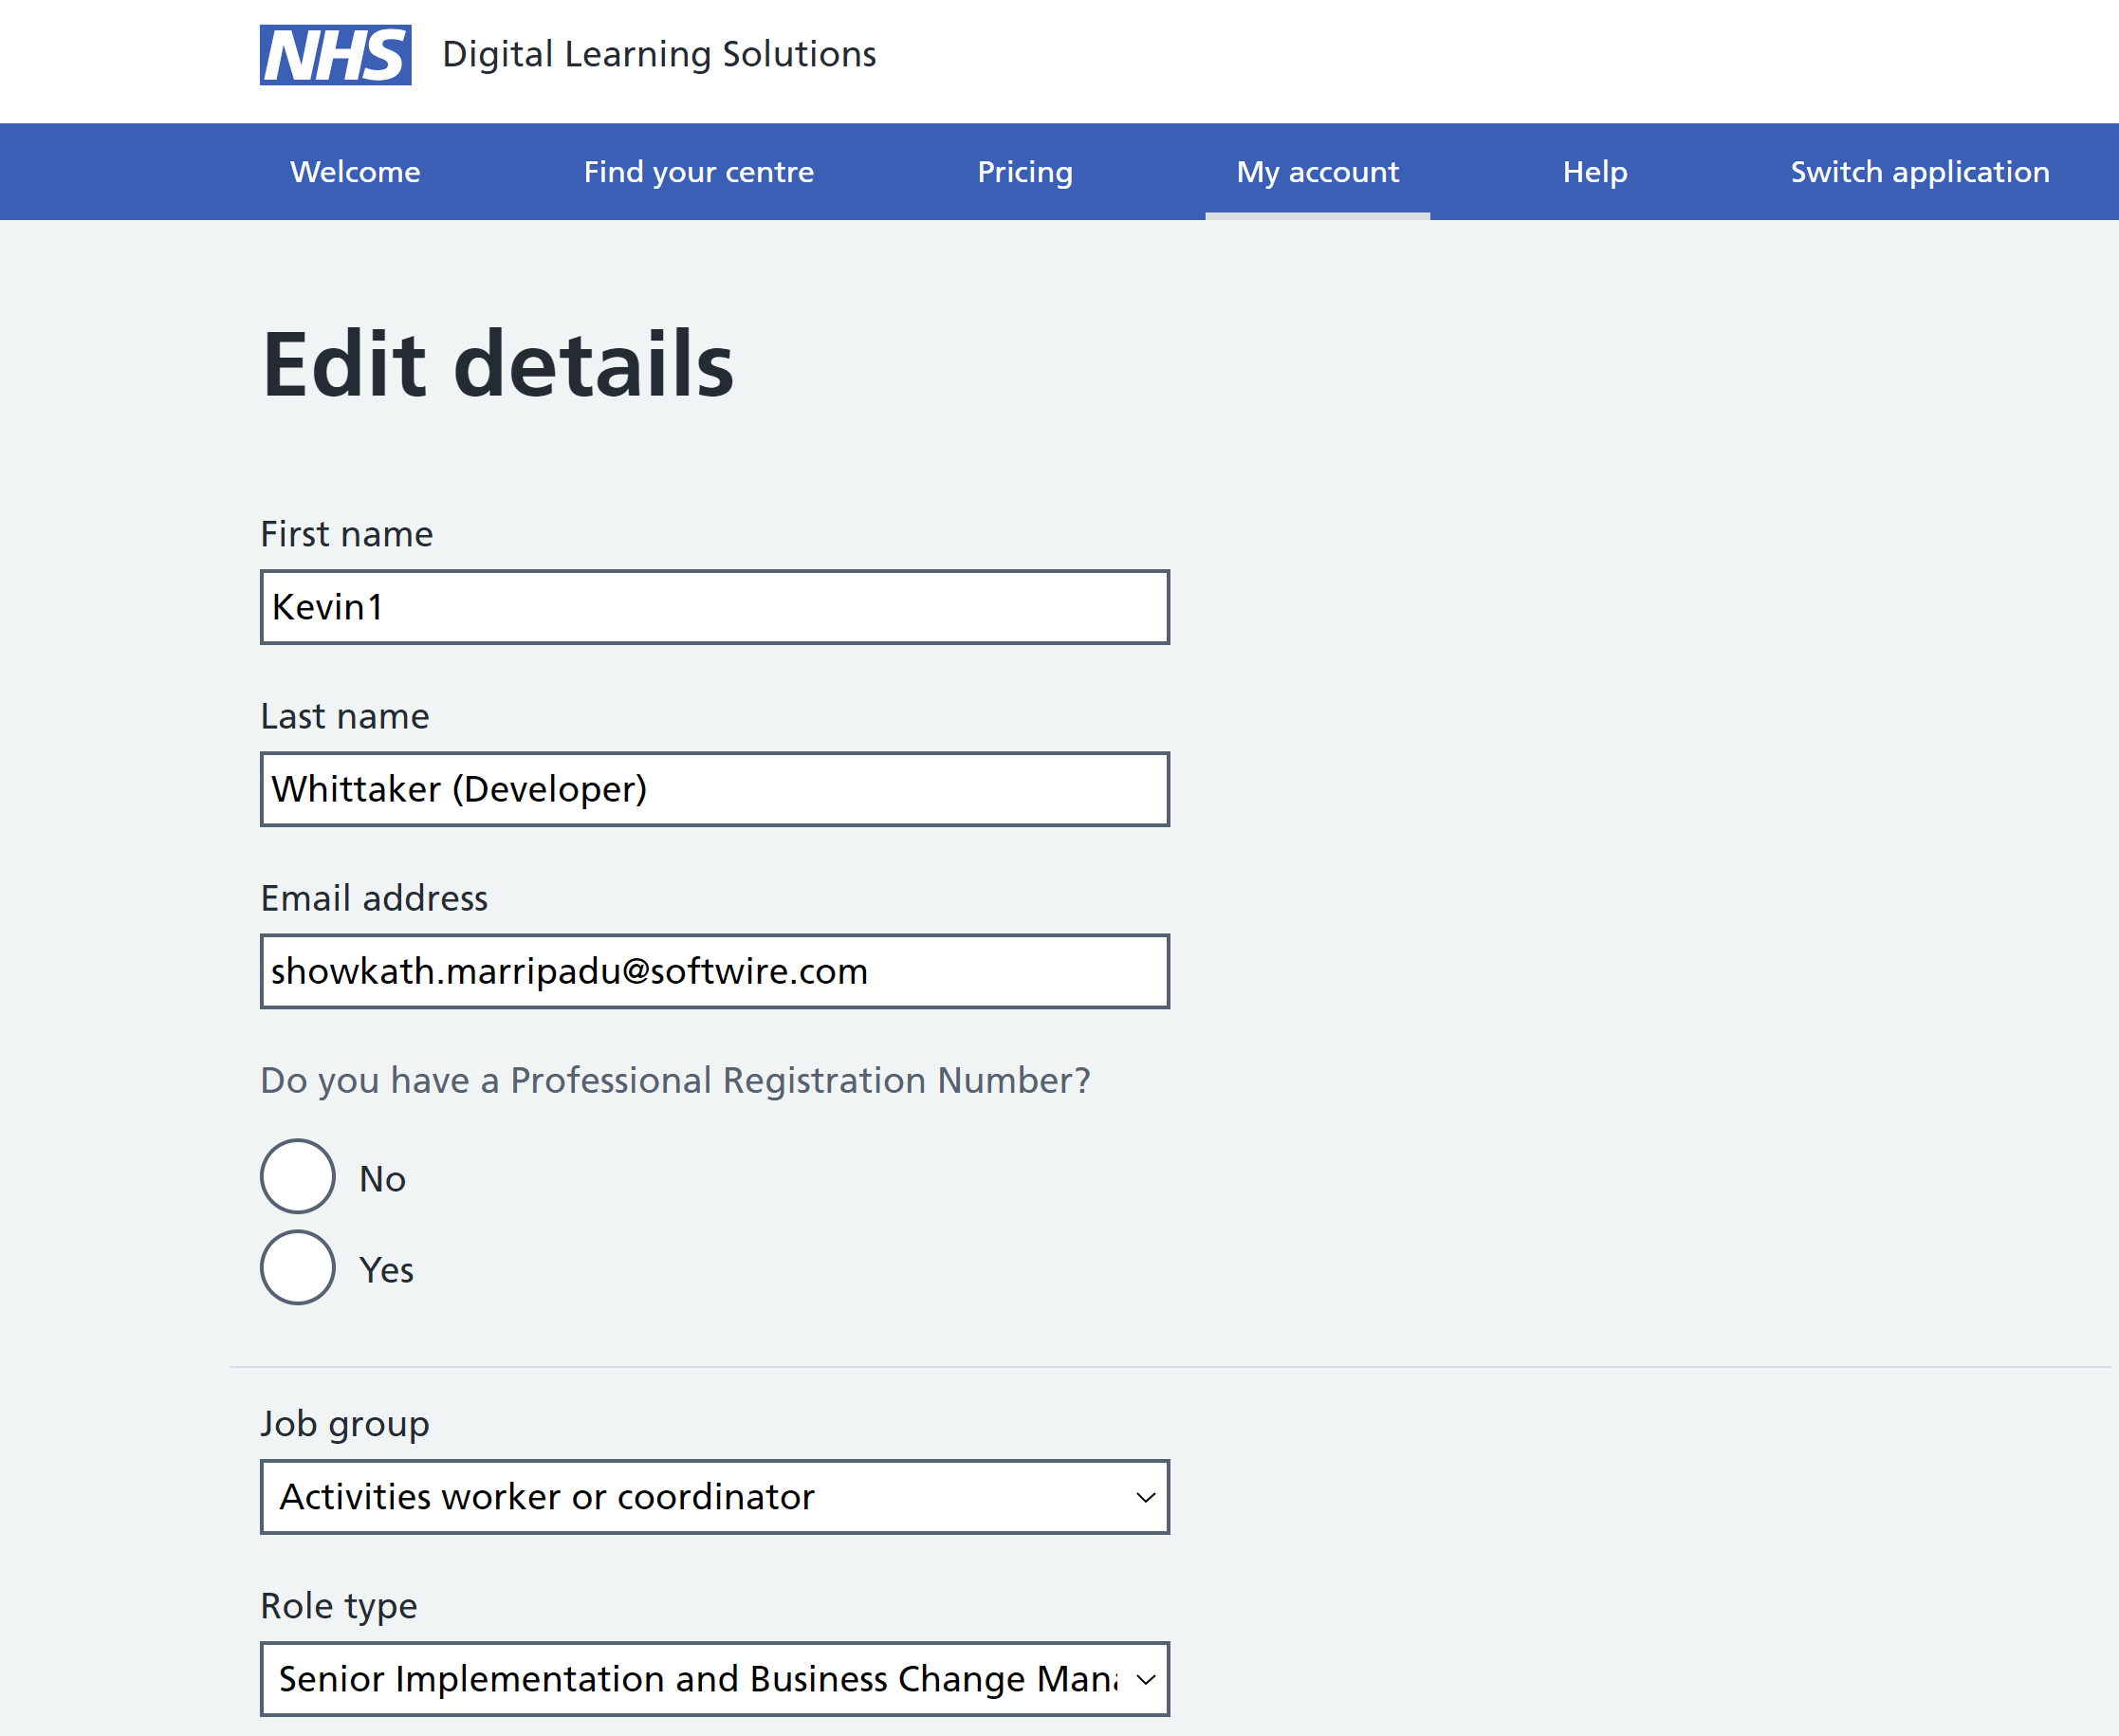Click the Yes radio label text
The width and height of the screenshot is (2119, 1736).
click(x=386, y=1270)
